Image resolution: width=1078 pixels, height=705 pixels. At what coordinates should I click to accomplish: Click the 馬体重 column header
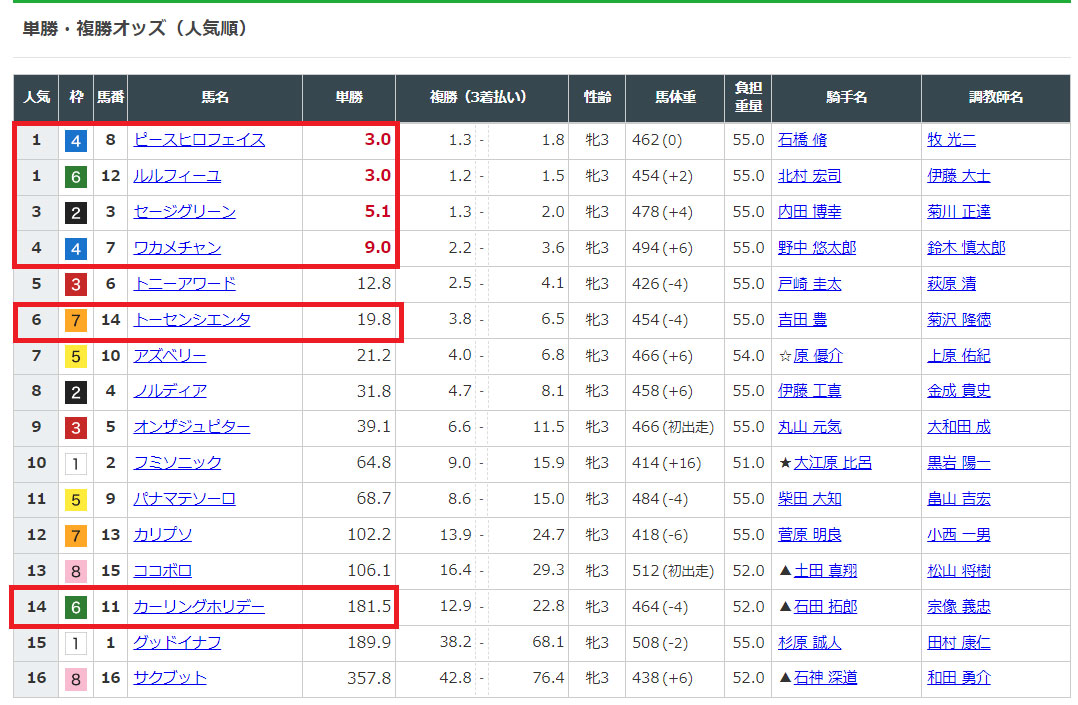(x=676, y=98)
